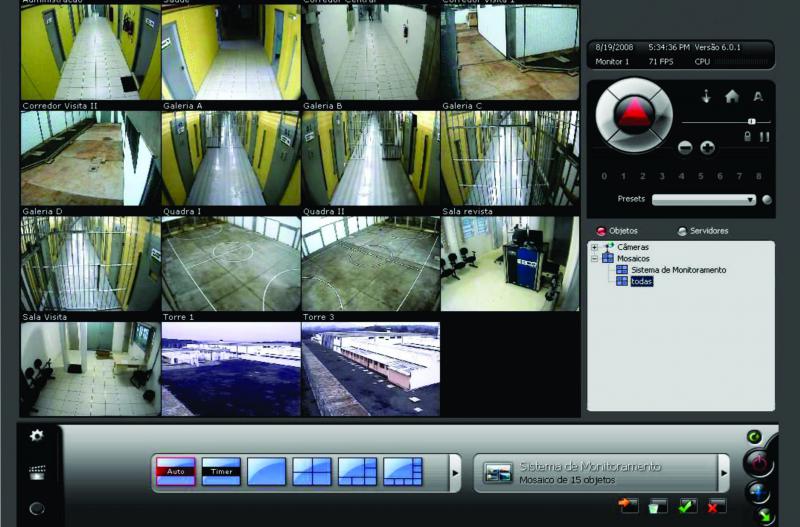Click the 'Sistema de Monitoramento' mosaic thumbnail icon
This screenshot has height=527, width=800.
(x=498, y=472)
